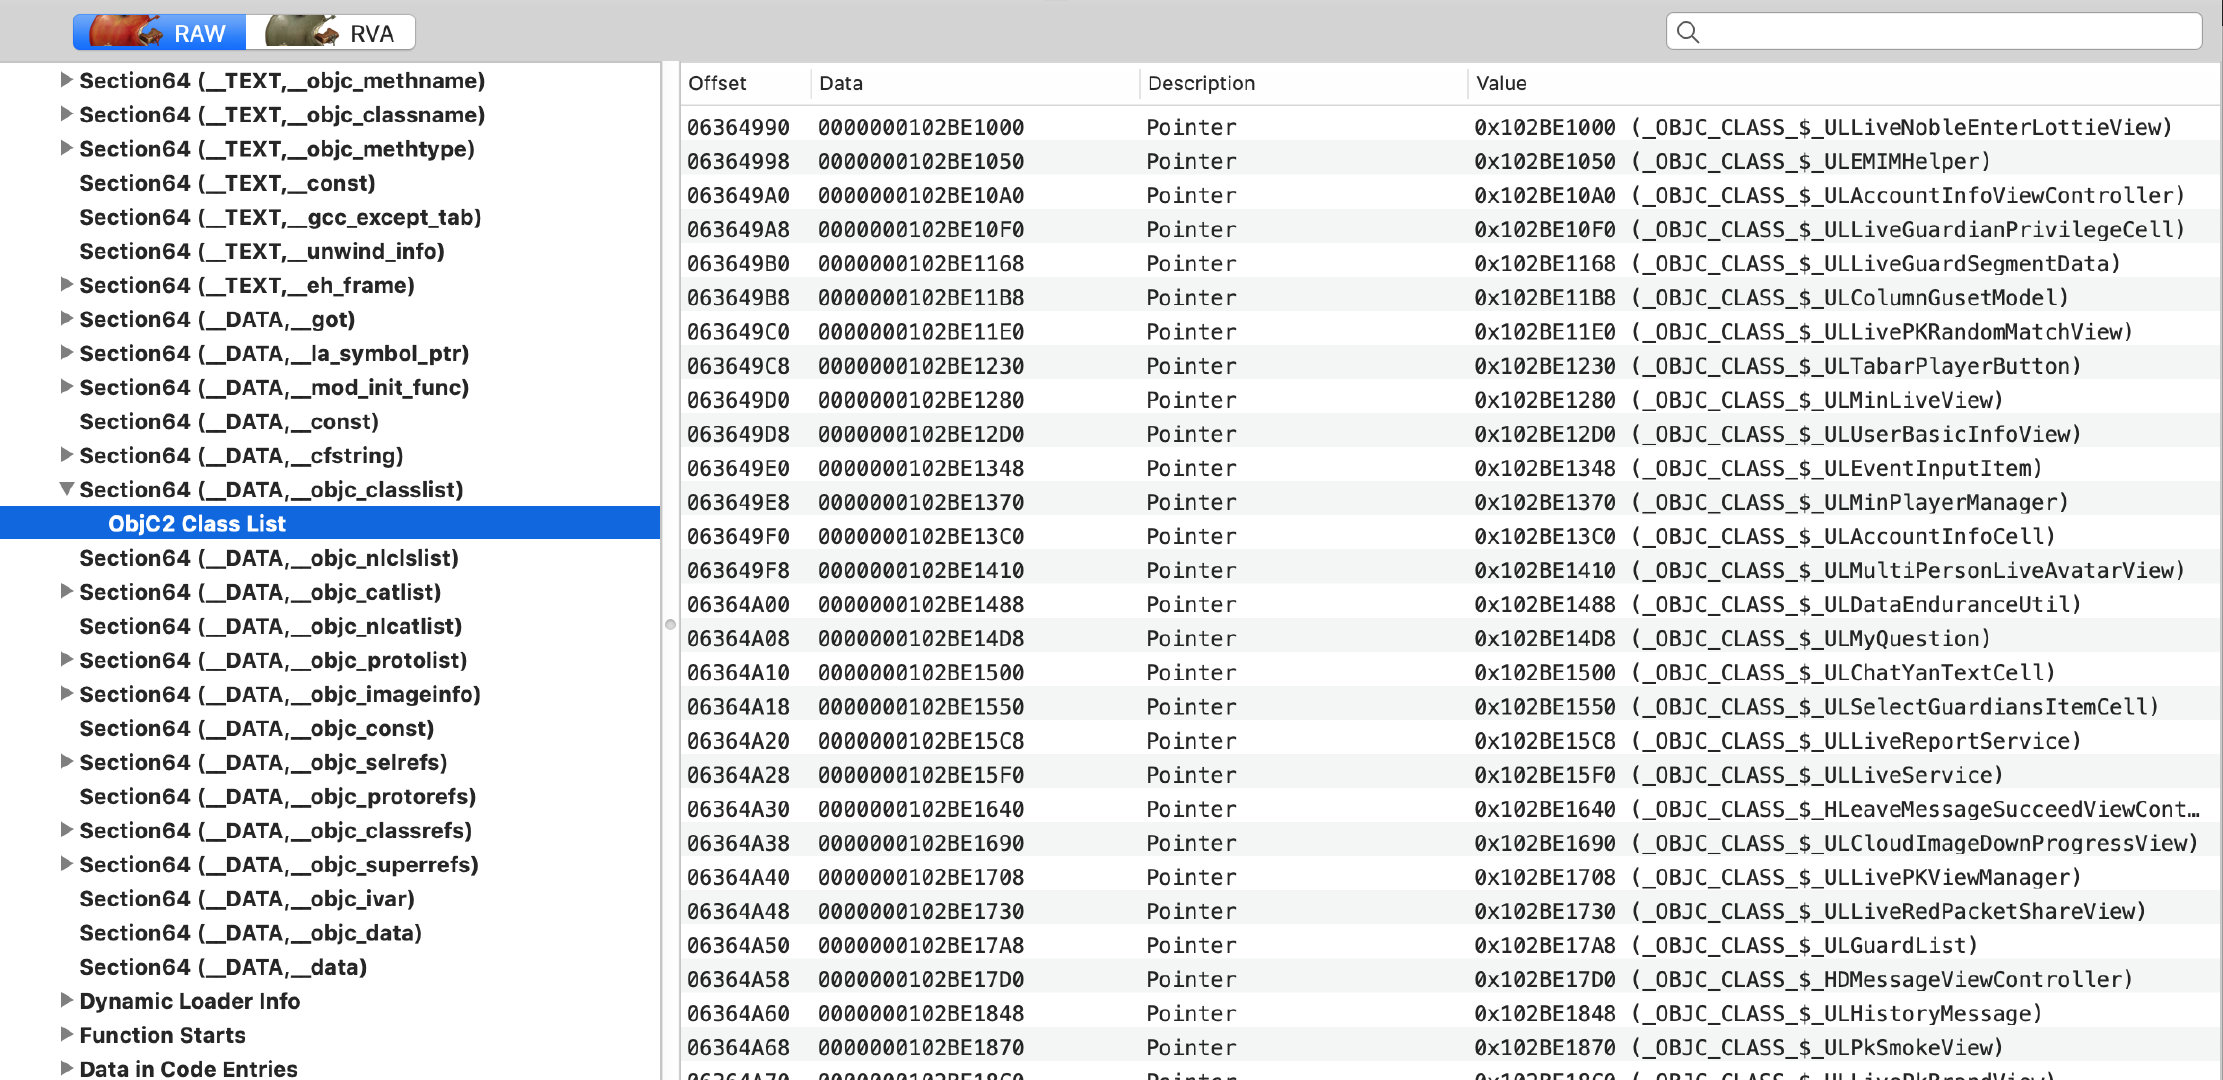Expand the Dynamic Loader Info node
Image resolution: width=2223 pixels, height=1080 pixels.
[66, 1000]
